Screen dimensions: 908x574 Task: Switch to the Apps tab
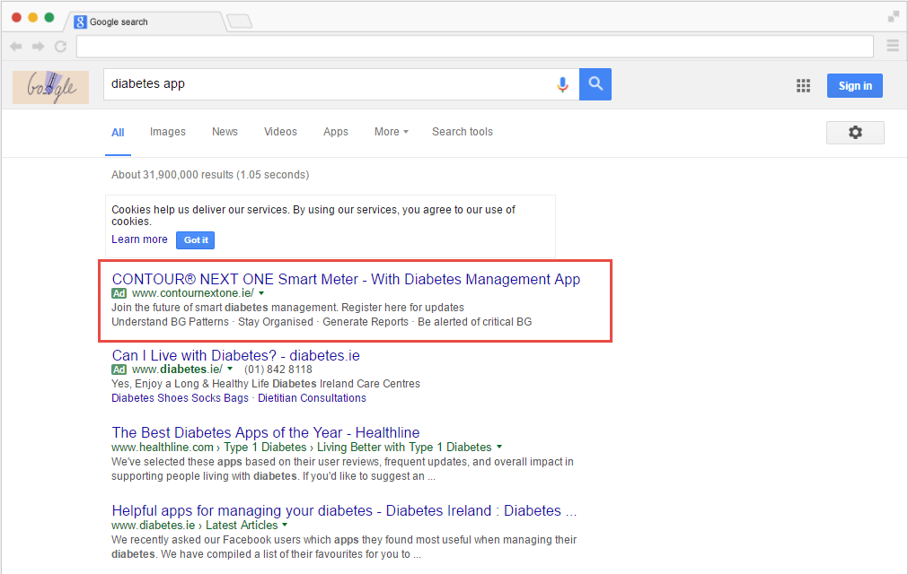336,132
